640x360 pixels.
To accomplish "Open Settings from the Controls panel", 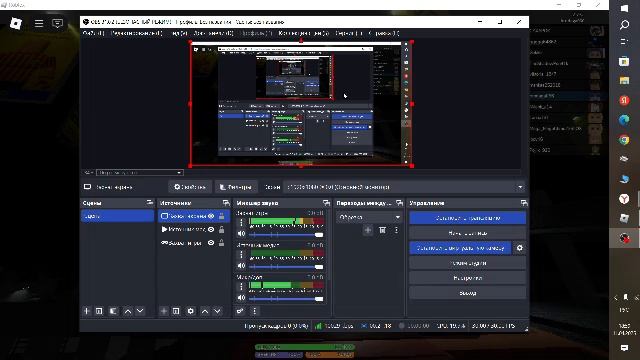I will [x=468, y=278].
